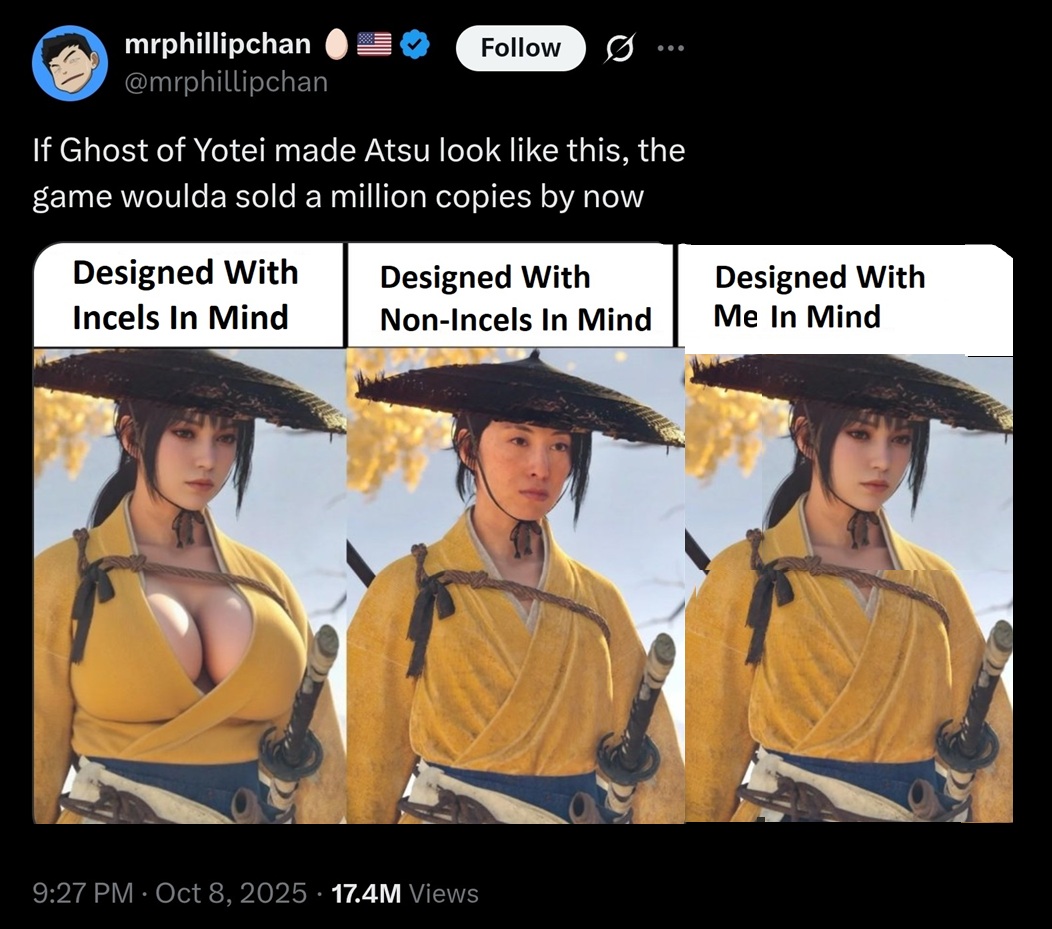Click the blue verified checkmark badge
The width and height of the screenshot is (1052, 929).
415,45
